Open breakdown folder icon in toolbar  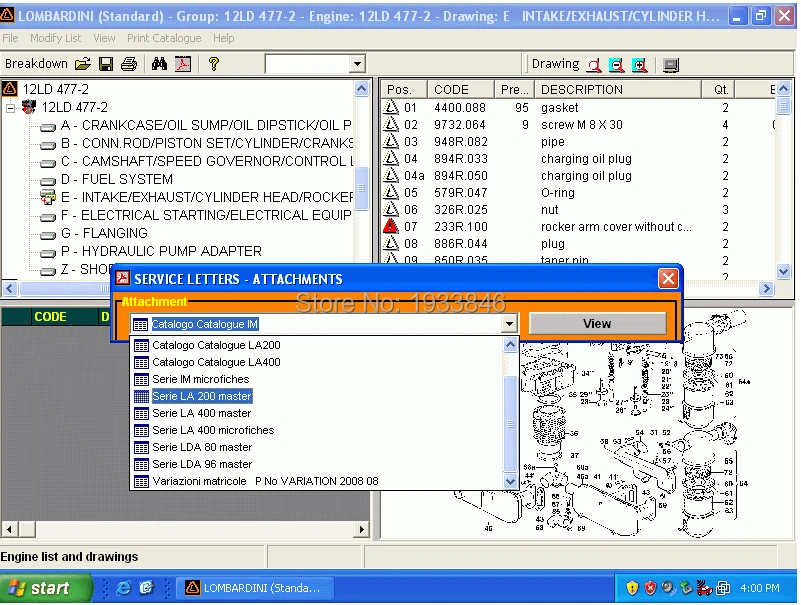point(83,64)
